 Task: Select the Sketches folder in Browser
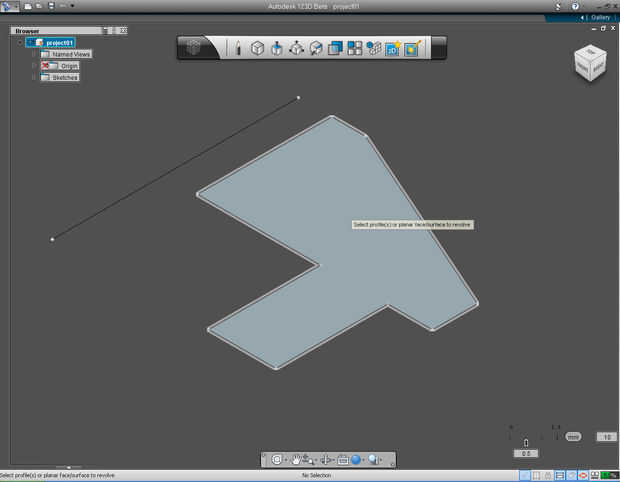[60, 77]
